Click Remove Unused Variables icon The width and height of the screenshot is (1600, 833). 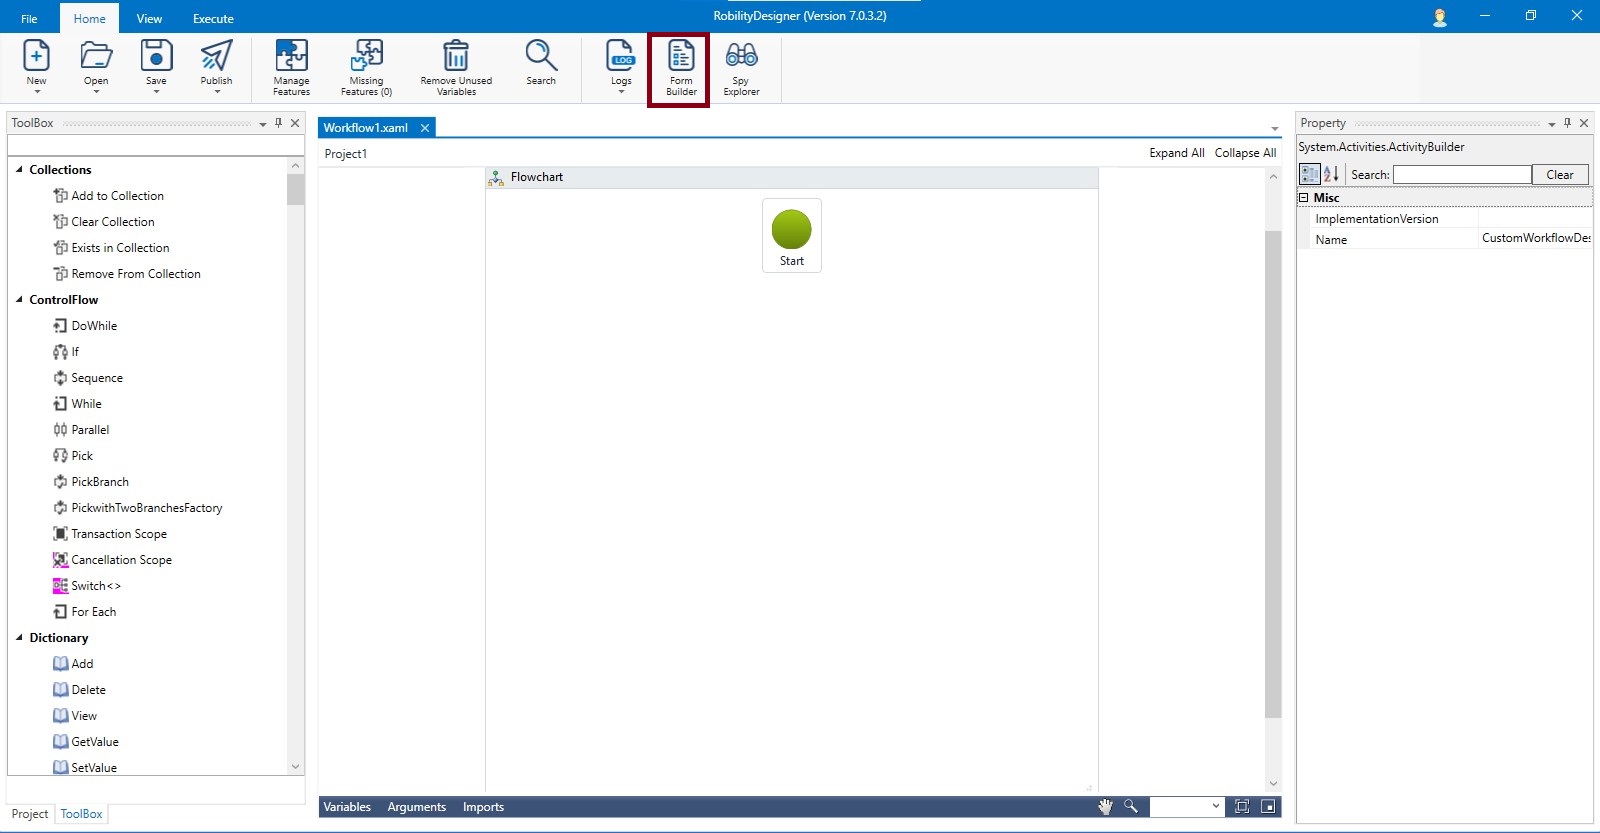click(456, 68)
